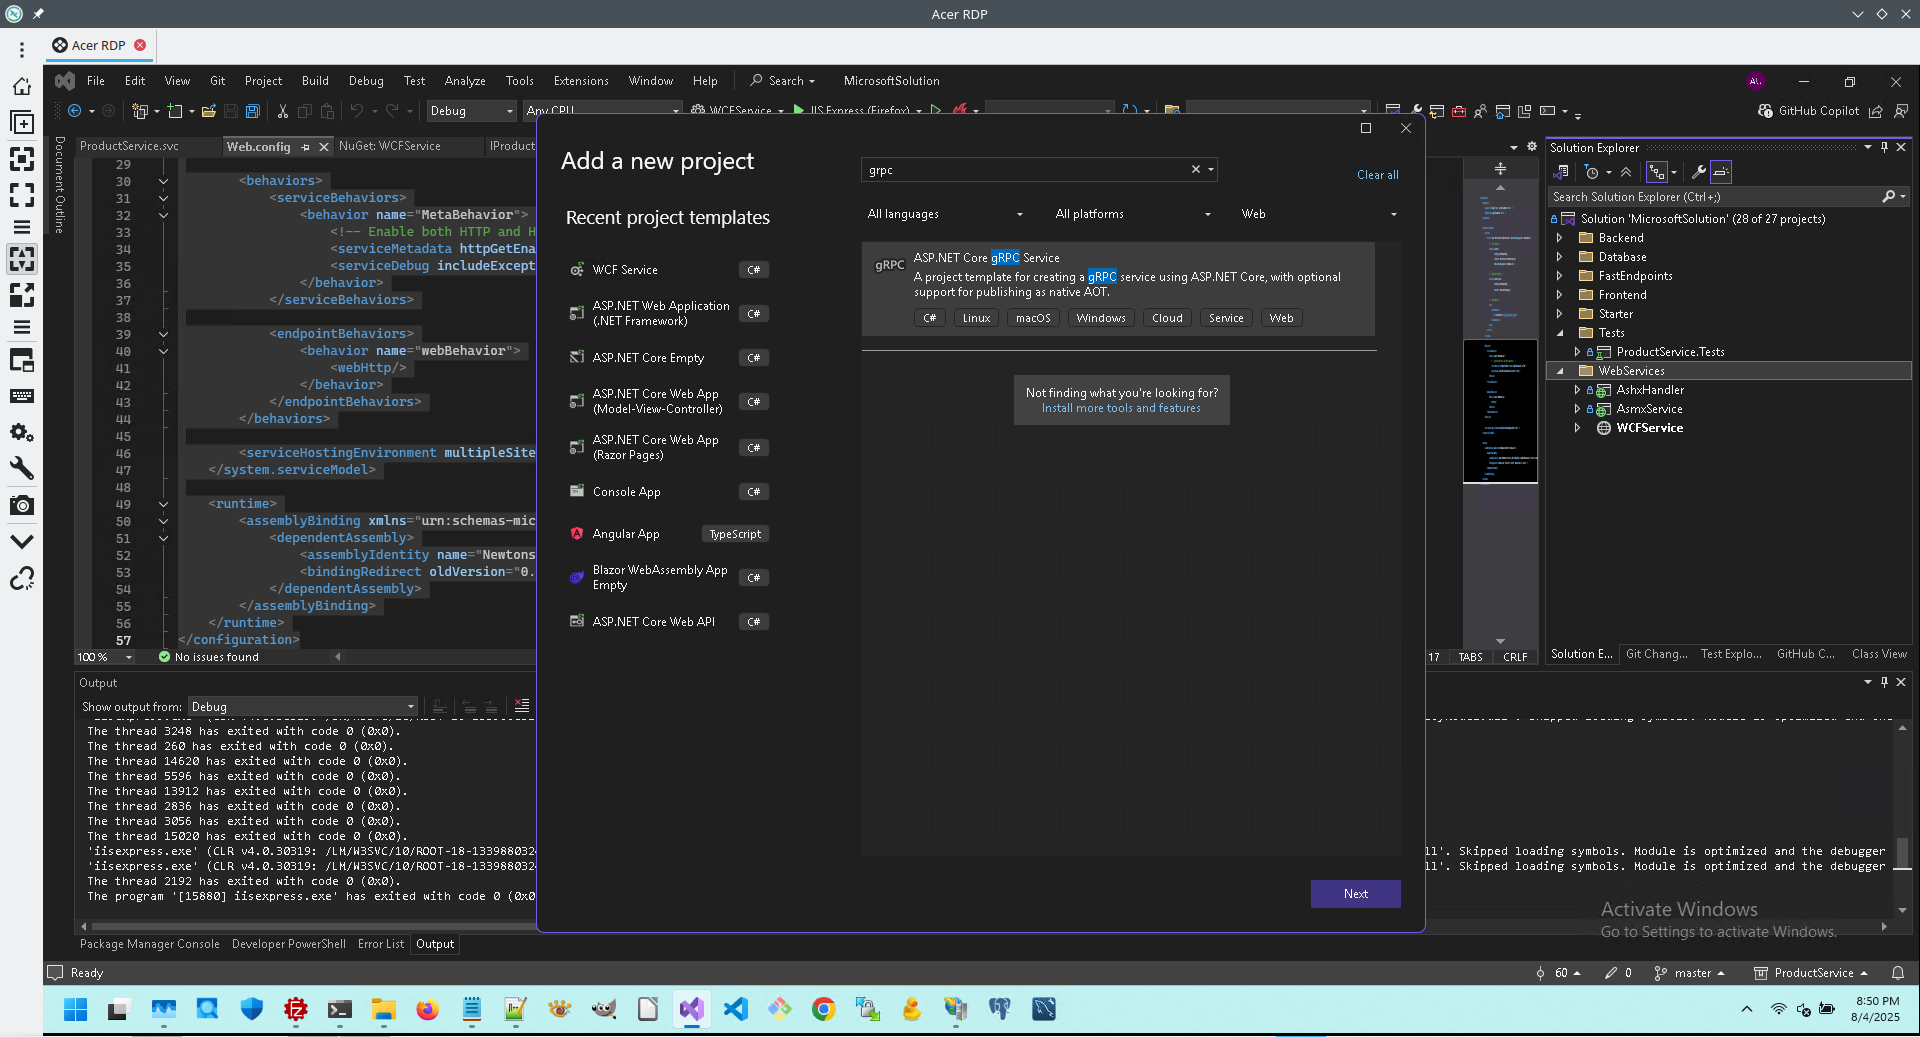Viewport: 1920px width, 1037px height.
Task: Open FileZilla from the taskbar
Action: point(295,1009)
